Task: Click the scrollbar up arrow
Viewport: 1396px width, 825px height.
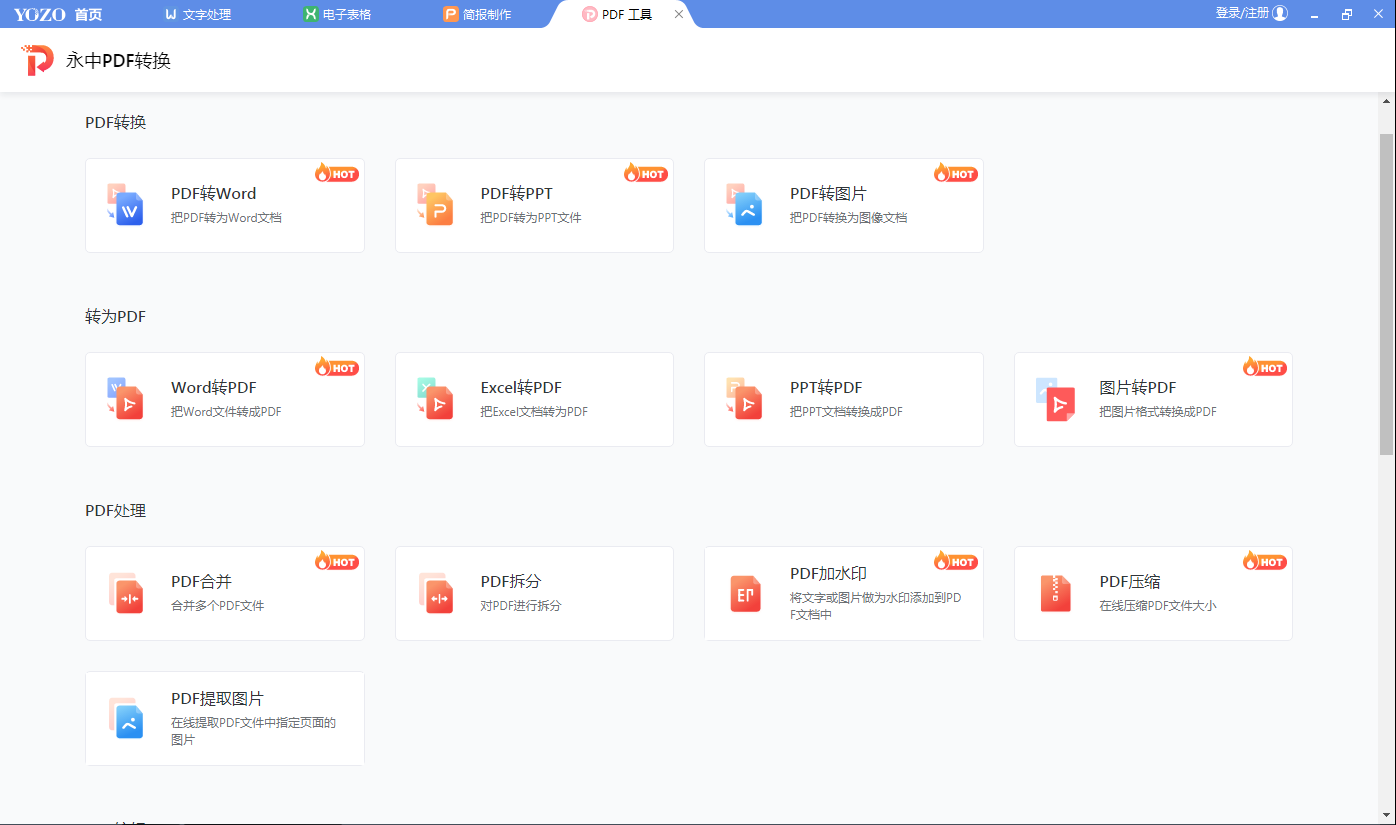Action: click(1387, 101)
